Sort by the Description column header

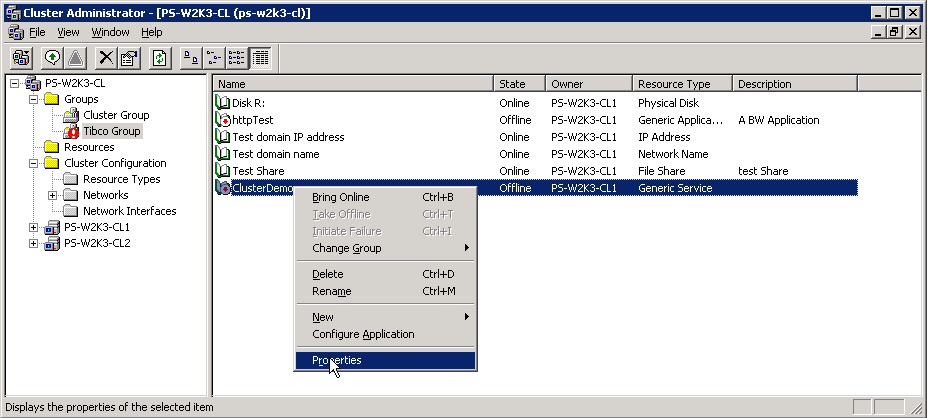[x=795, y=84]
